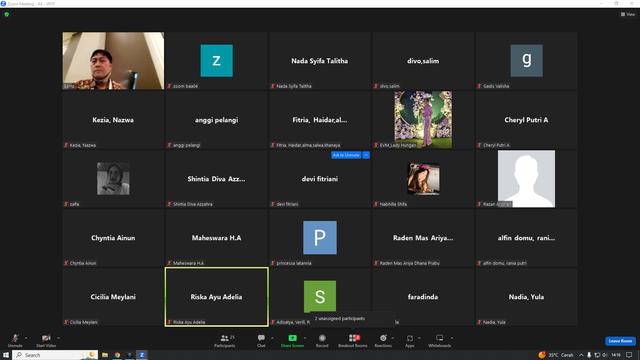Open the Apps panel
The height and width of the screenshot is (360, 640).
pos(410,340)
